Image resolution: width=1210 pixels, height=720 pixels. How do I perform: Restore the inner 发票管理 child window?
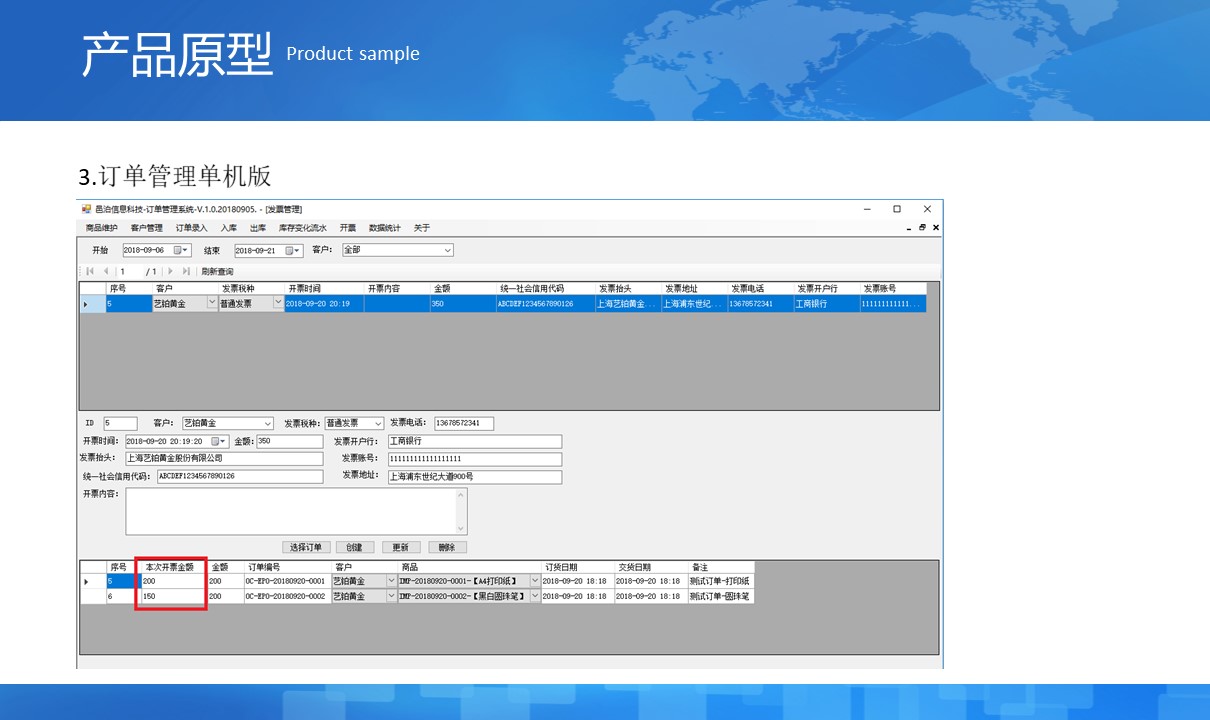coord(922,228)
